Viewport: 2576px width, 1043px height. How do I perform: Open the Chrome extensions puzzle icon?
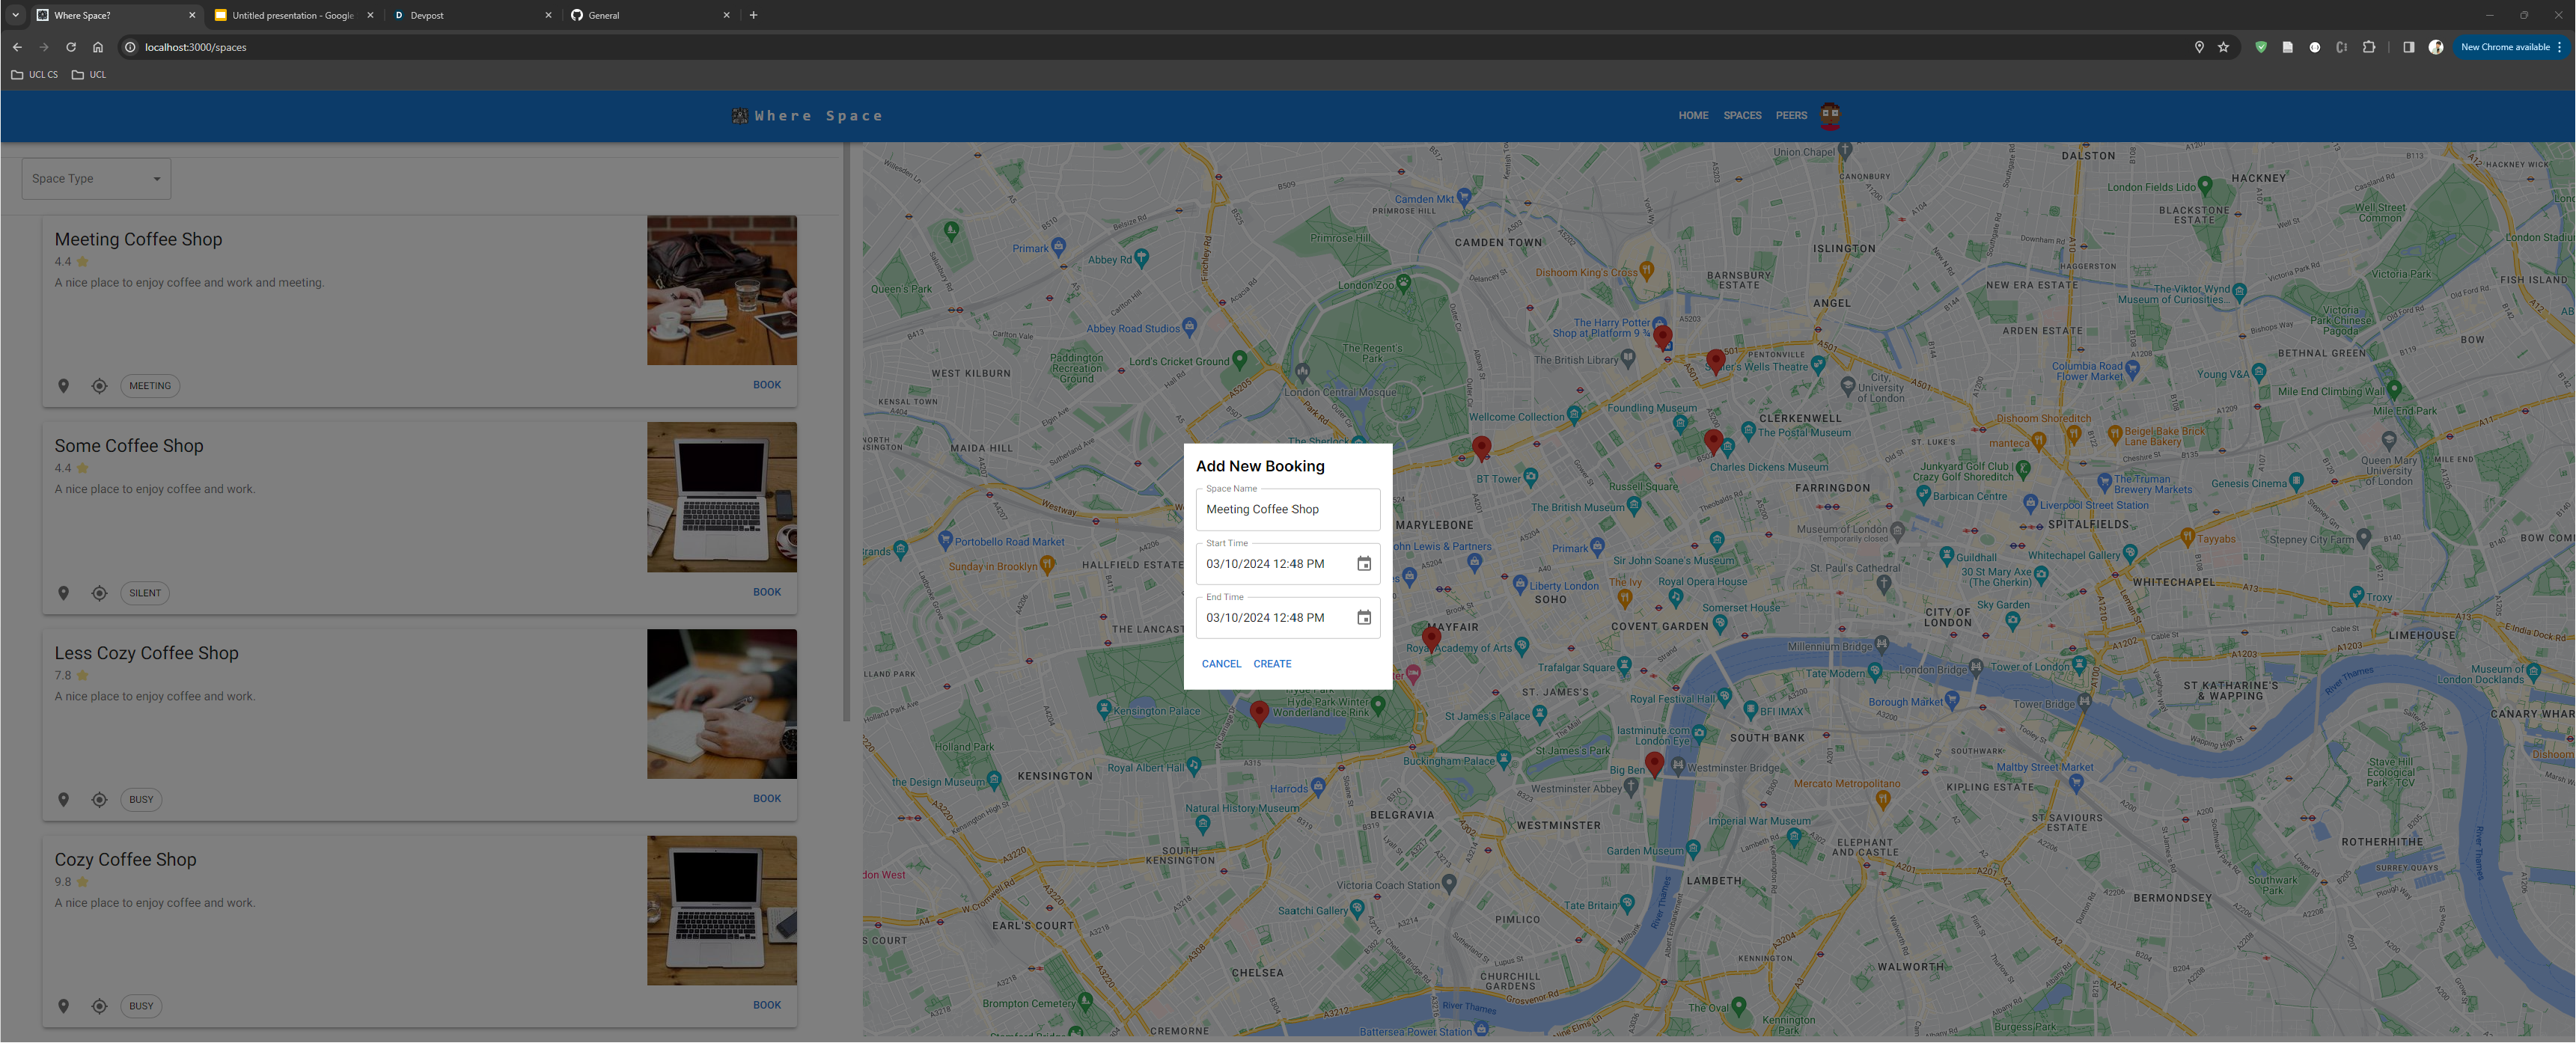(x=2369, y=47)
